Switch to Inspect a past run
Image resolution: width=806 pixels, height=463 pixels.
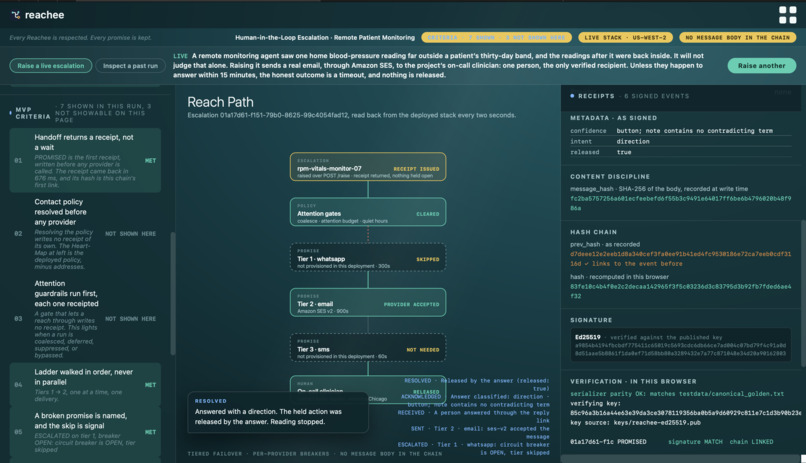pos(130,66)
